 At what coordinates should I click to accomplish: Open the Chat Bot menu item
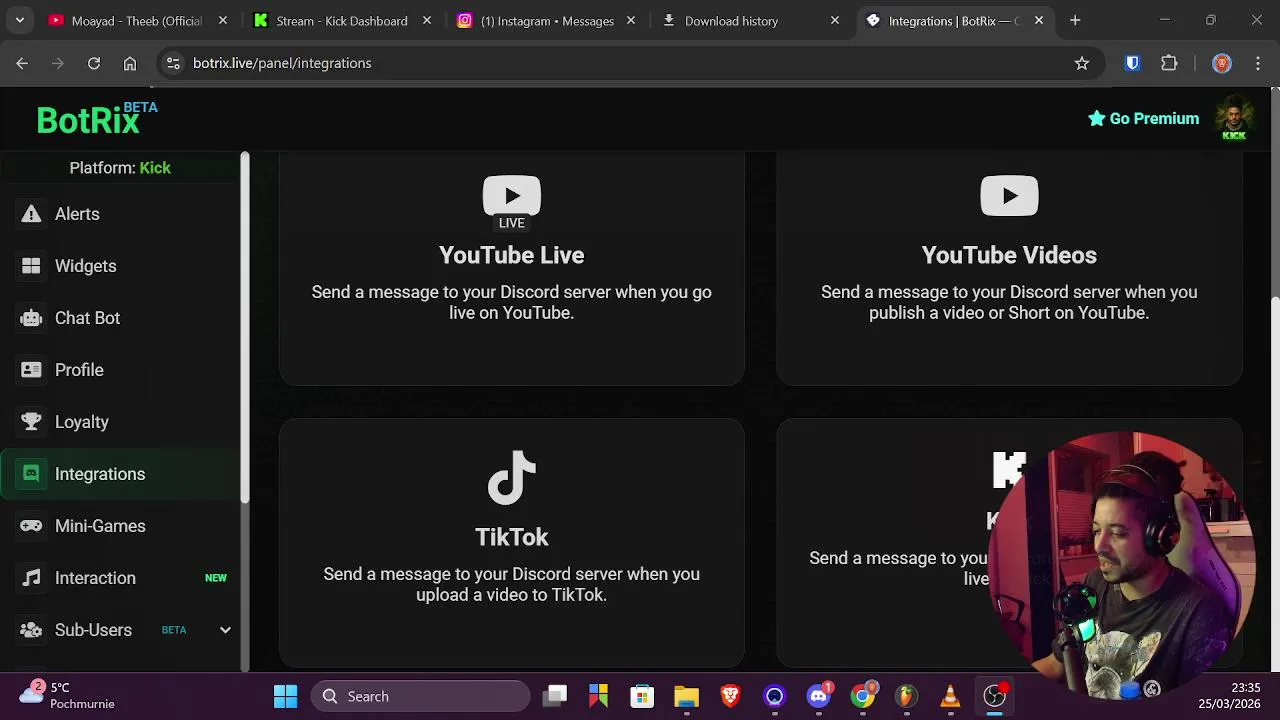point(120,318)
